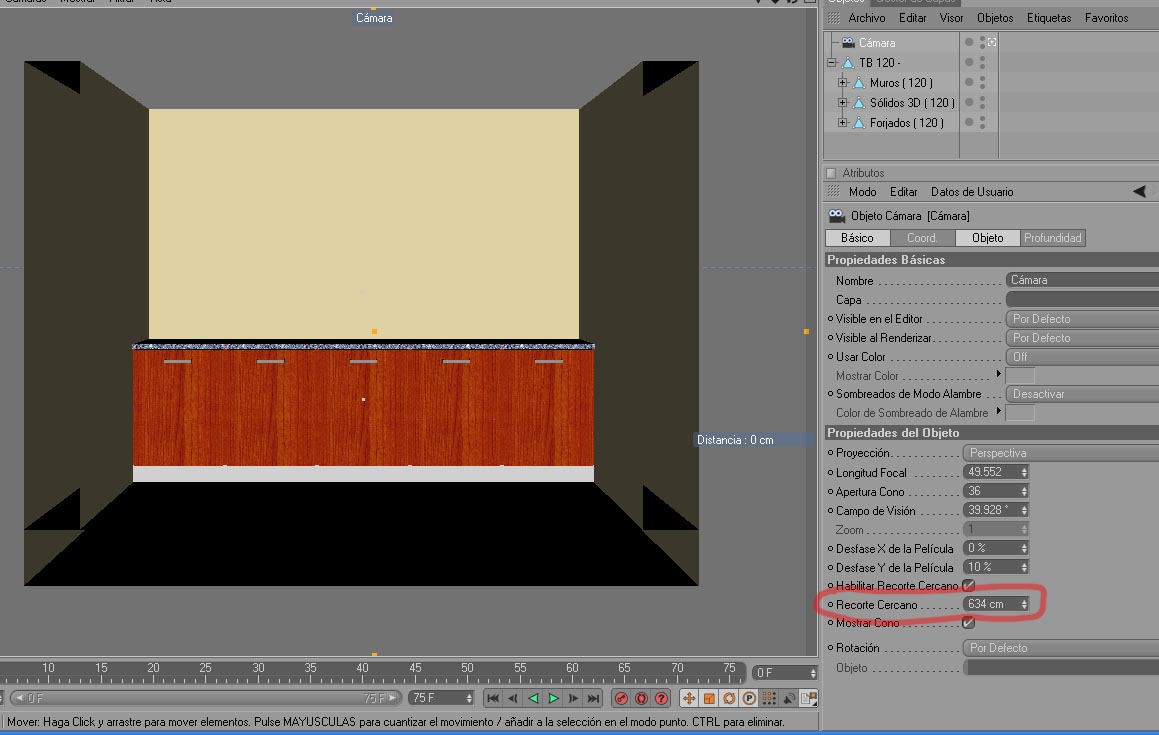Screen dimensions: 1159x735
Task: Enable scale keyframe recording (orange square icon)
Action: [709, 698]
